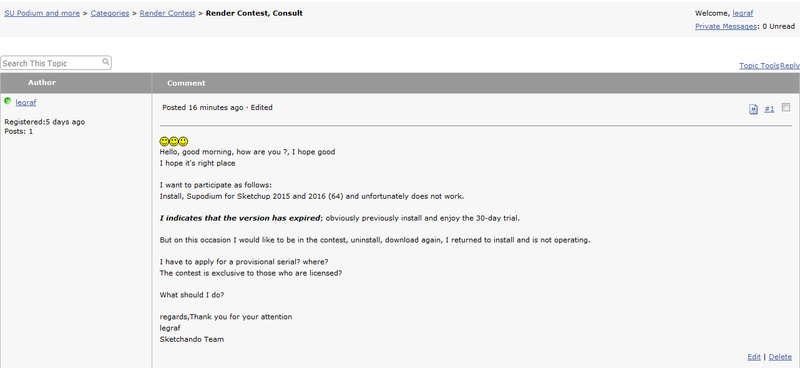This screenshot has width=800, height=368.
Task: Click the legraf link beside Welcome
Action: 742,13
